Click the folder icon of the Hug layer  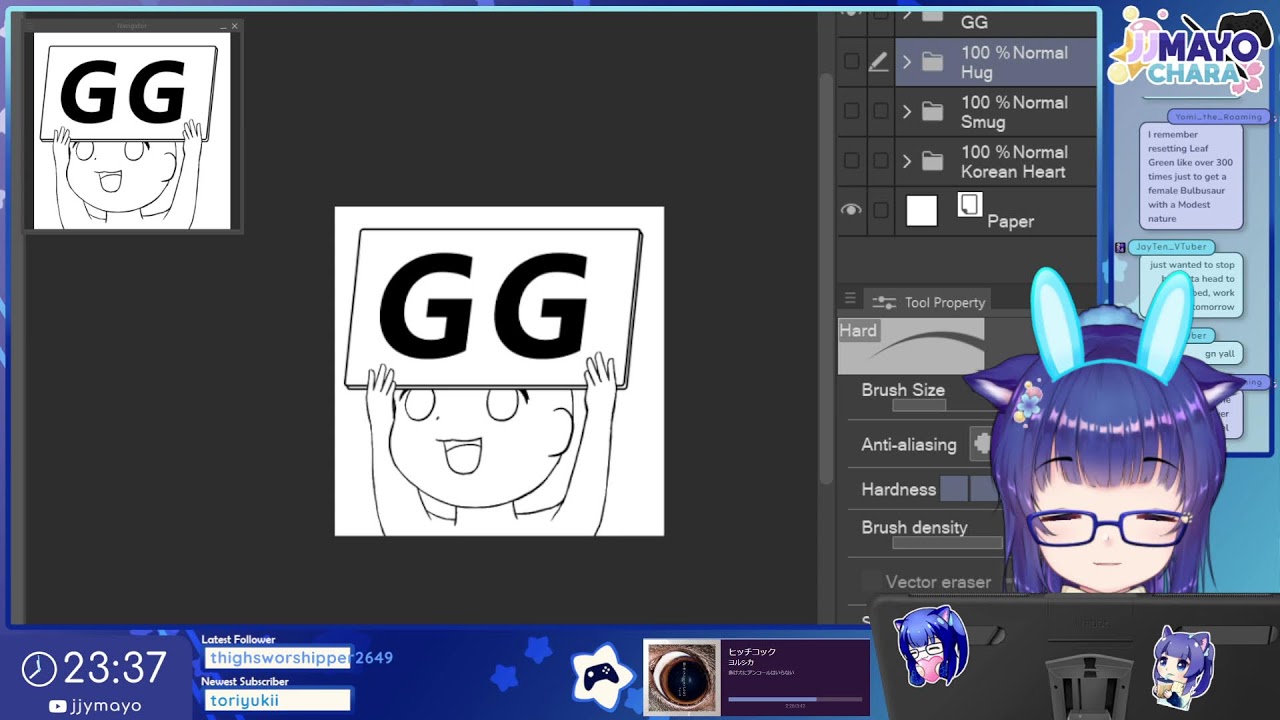click(x=932, y=62)
